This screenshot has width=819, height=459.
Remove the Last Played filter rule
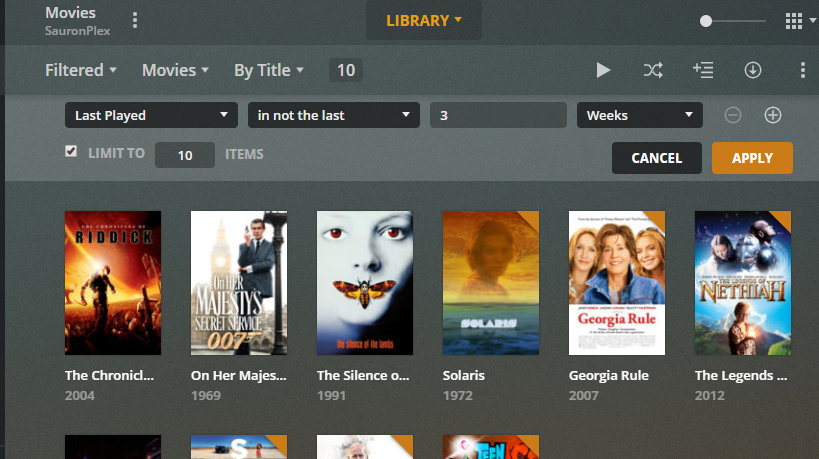733,115
